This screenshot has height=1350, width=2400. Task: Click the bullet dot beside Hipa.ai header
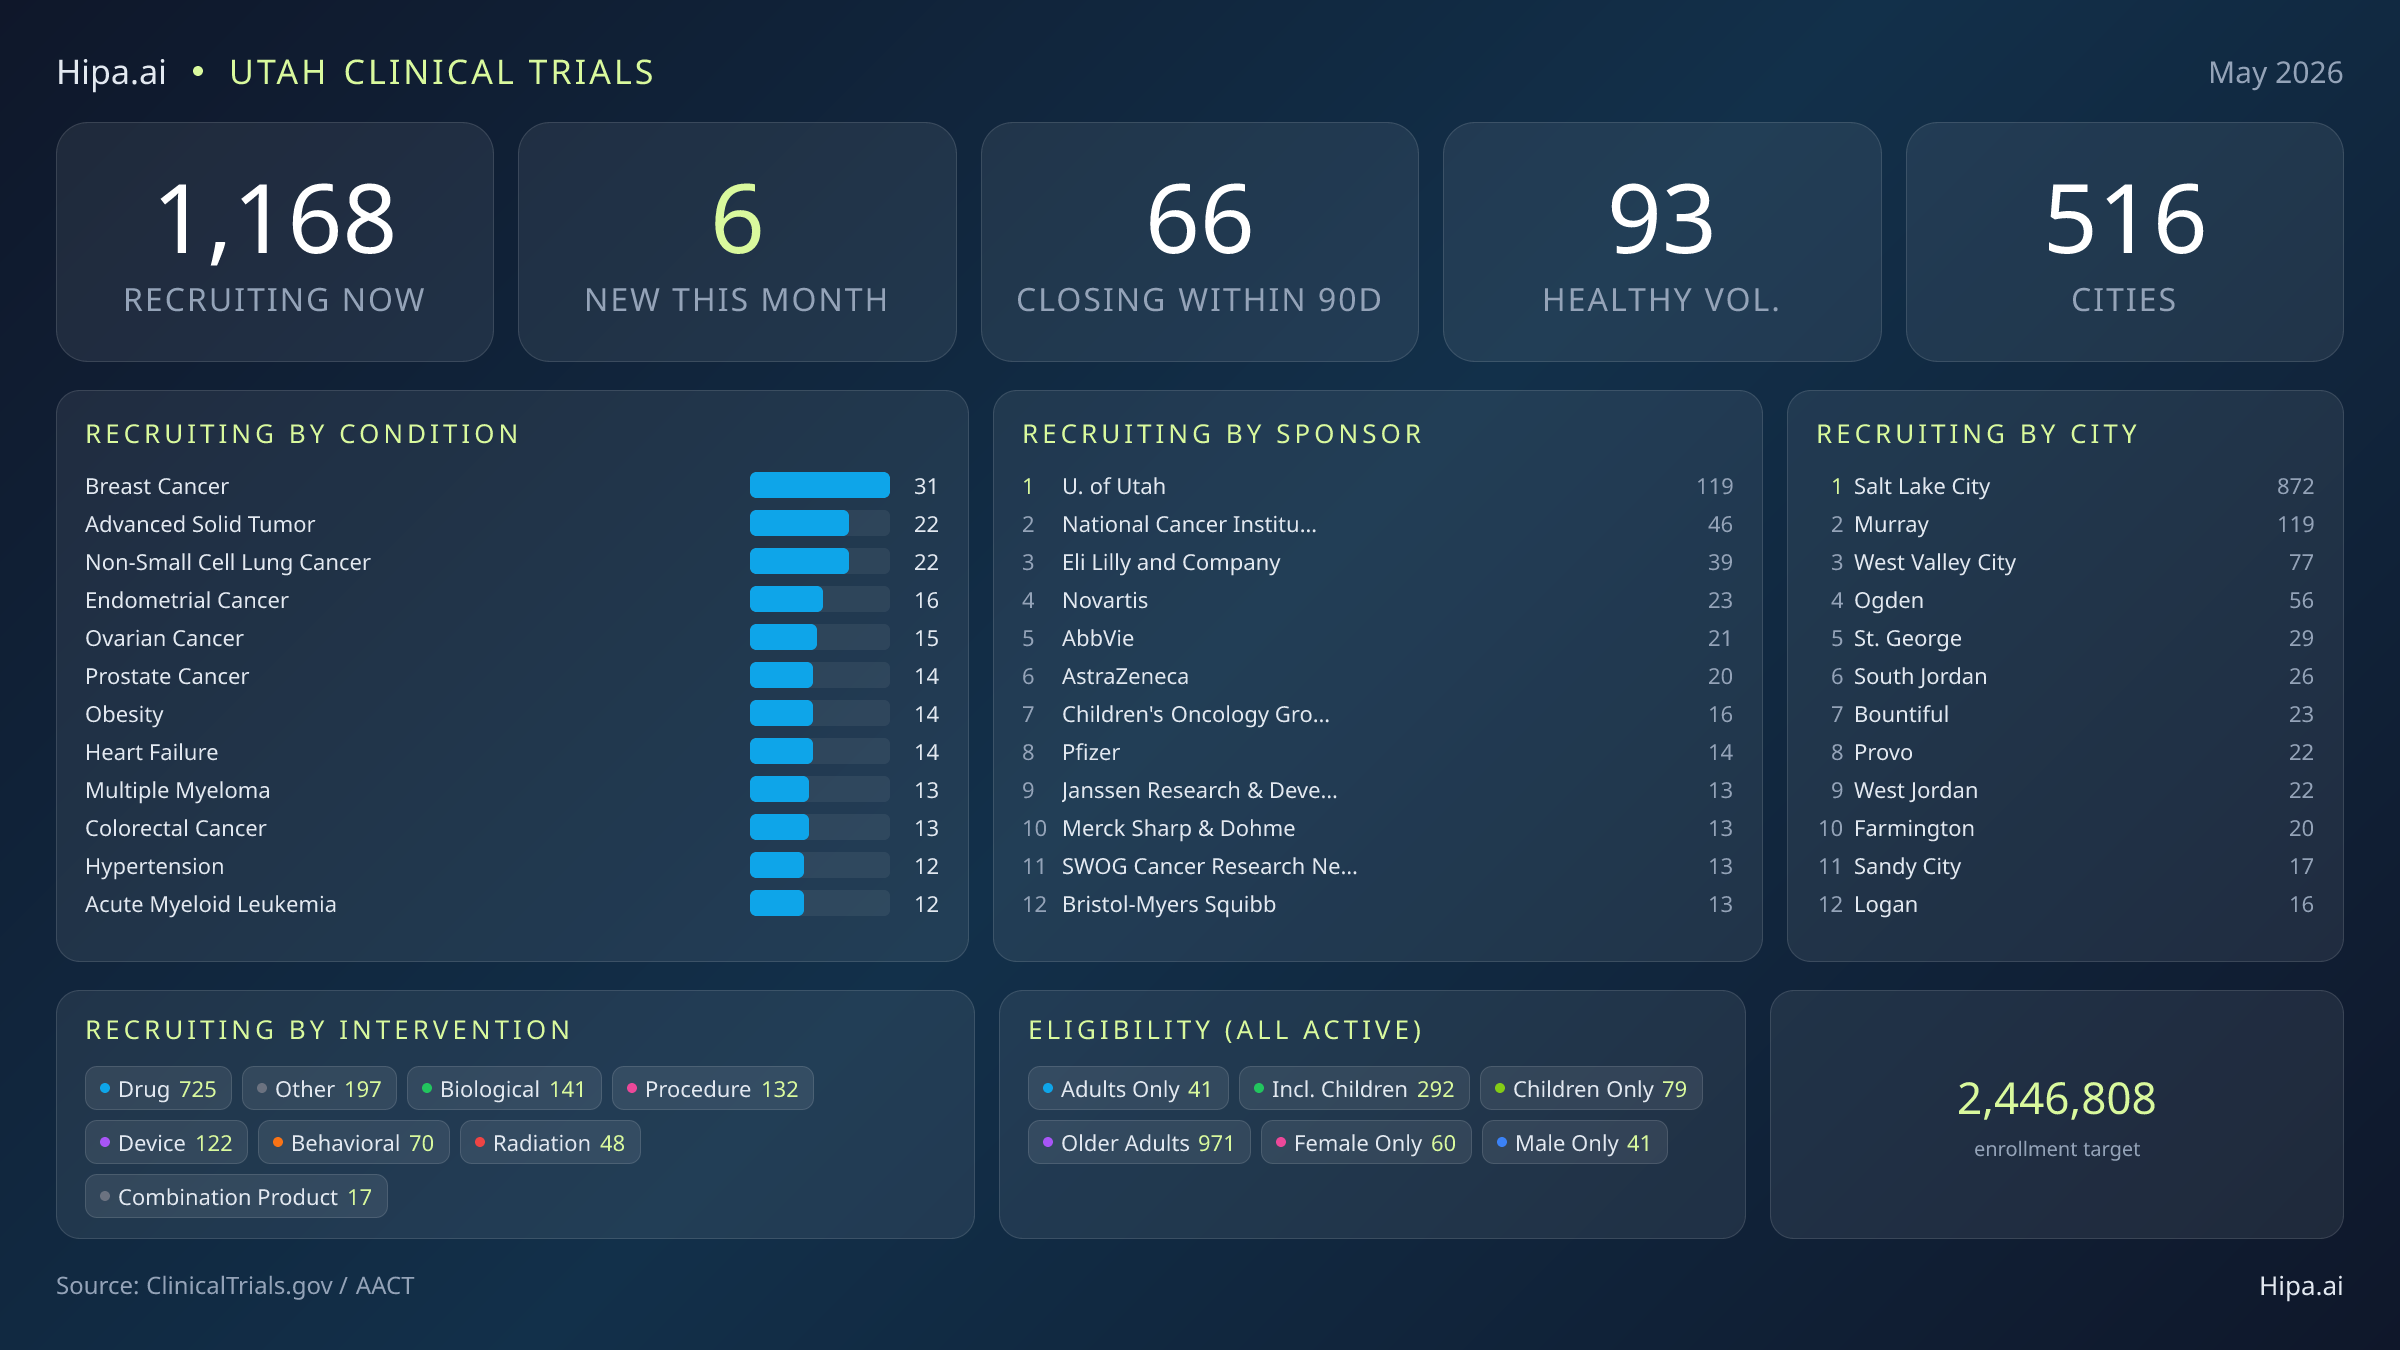(x=198, y=71)
